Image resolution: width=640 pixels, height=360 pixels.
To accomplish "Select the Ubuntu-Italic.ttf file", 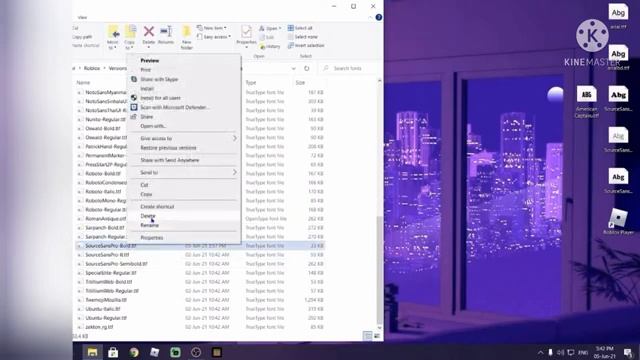I will pos(102,309).
